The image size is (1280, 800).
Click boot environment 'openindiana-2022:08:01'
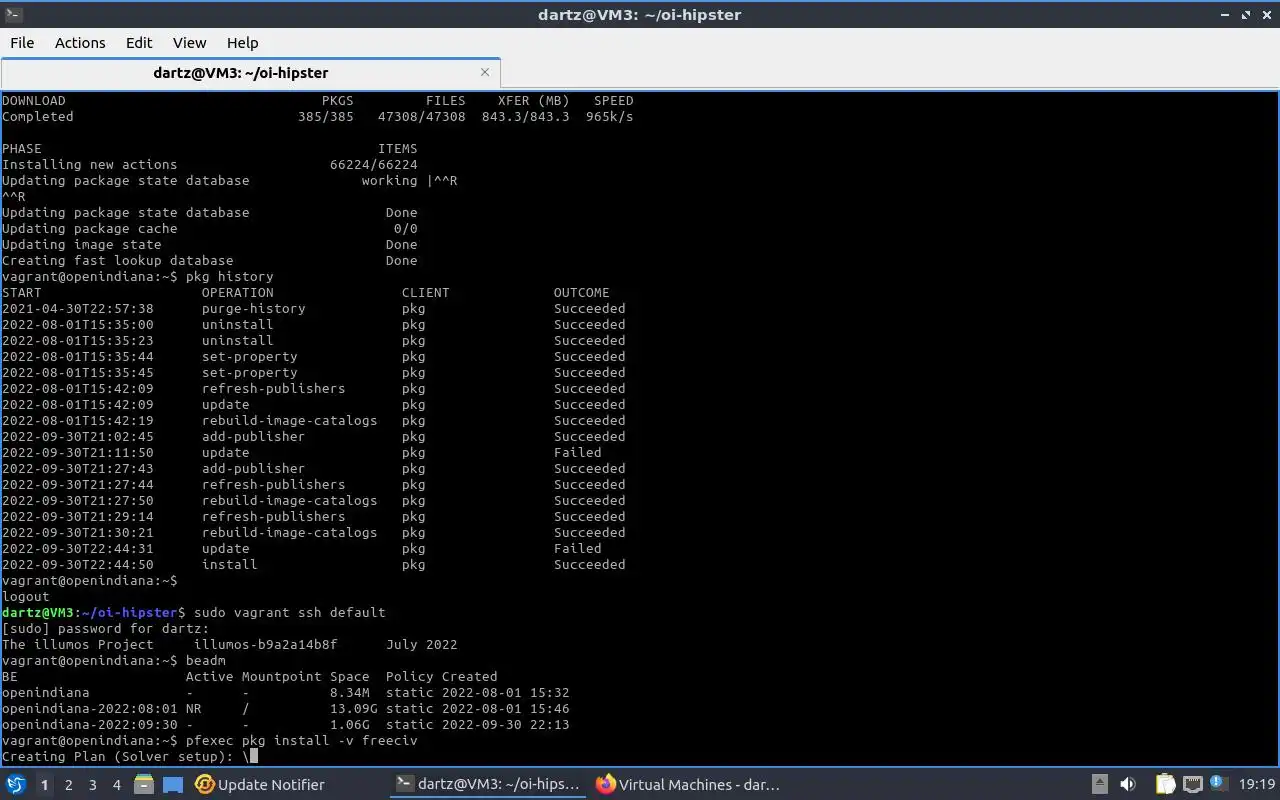pyautogui.click(x=90, y=709)
